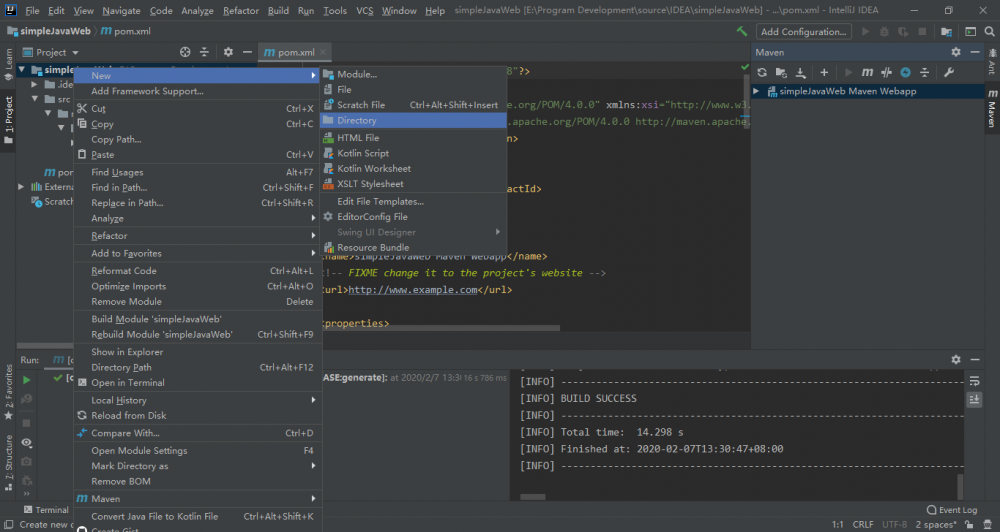The width and height of the screenshot is (1000, 532).
Task: Toggle the eye icon in Run panel
Action: click(26, 442)
